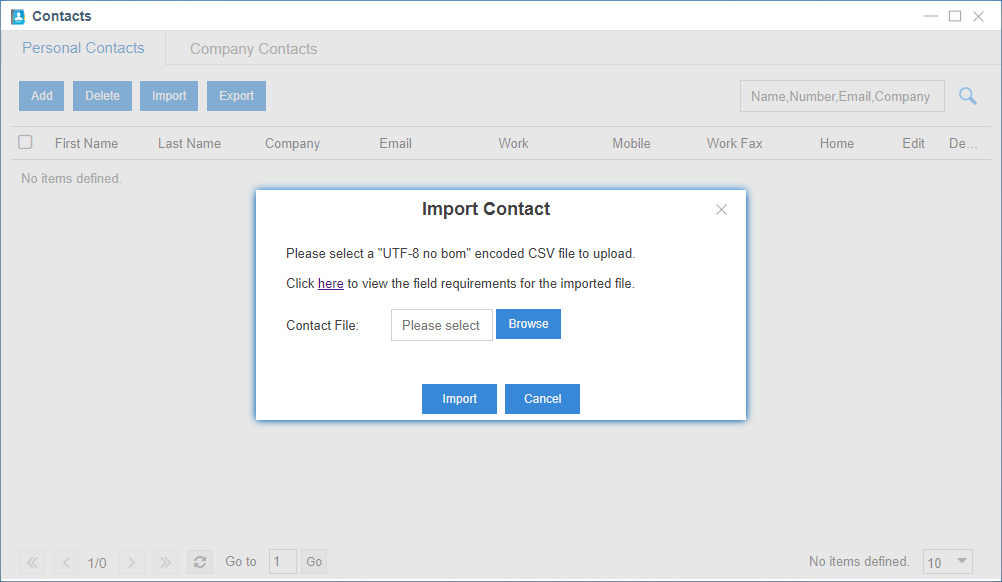The height and width of the screenshot is (582, 1002).
Task: Click inside the Go to page input
Action: 282,561
